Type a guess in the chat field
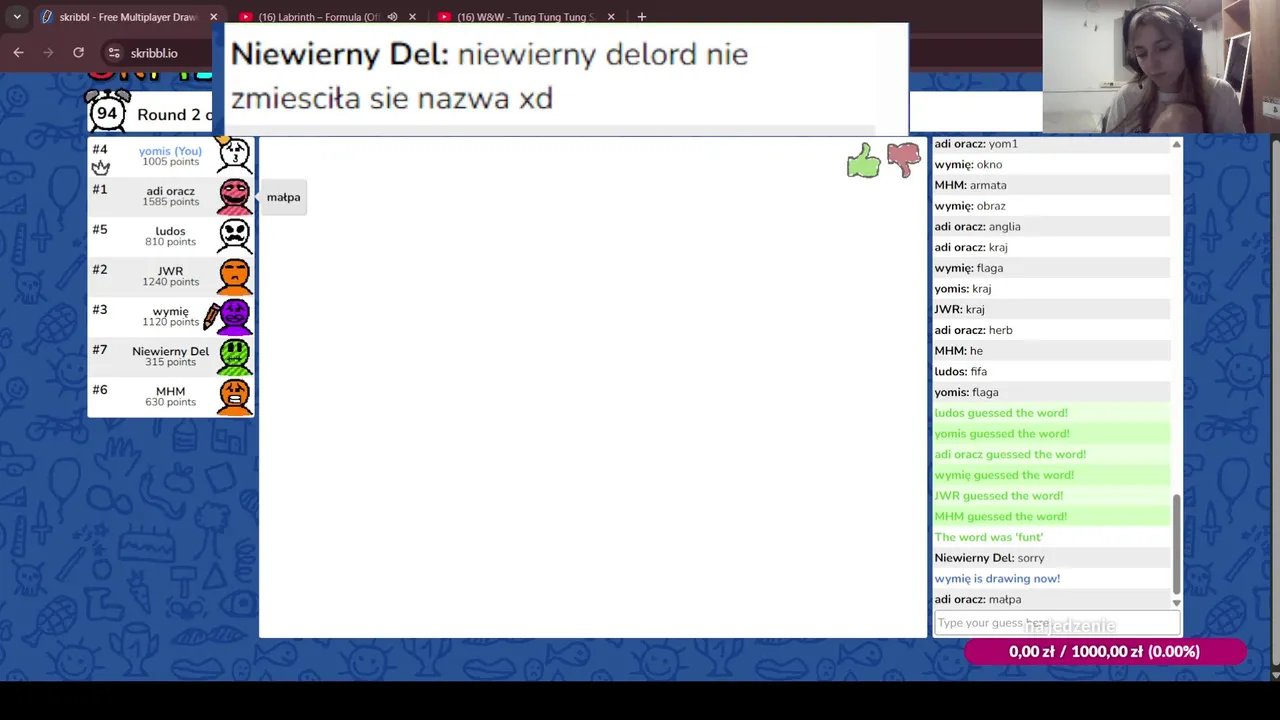This screenshot has height=720, width=1280. point(1057,623)
